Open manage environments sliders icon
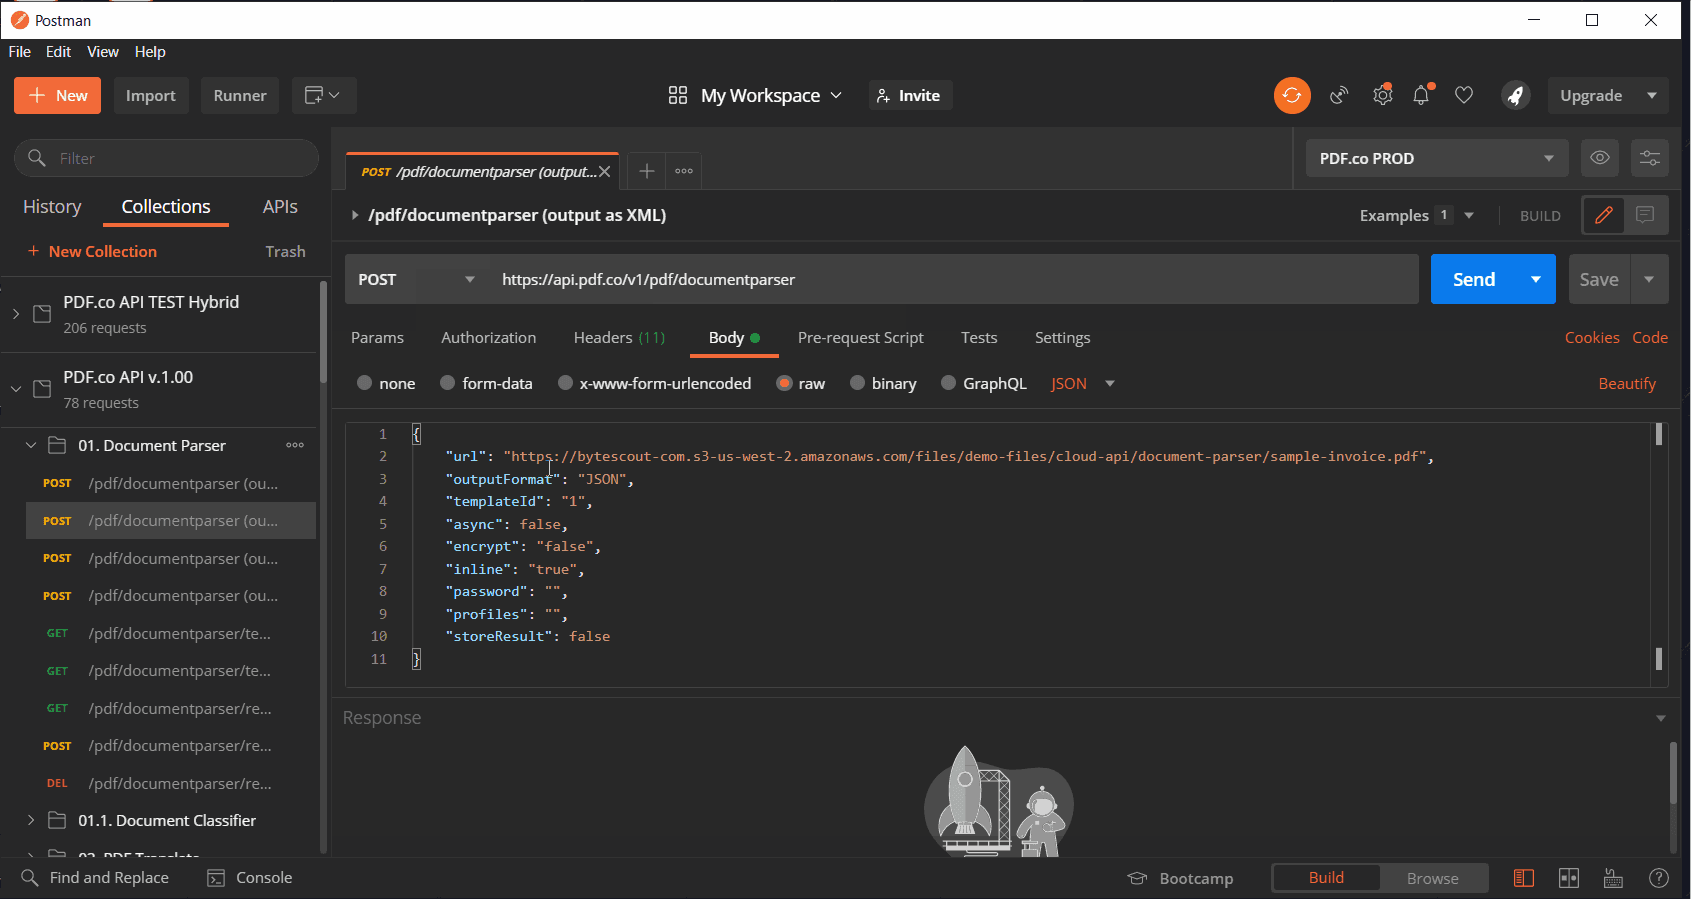The height and width of the screenshot is (899, 1691). [1649, 158]
